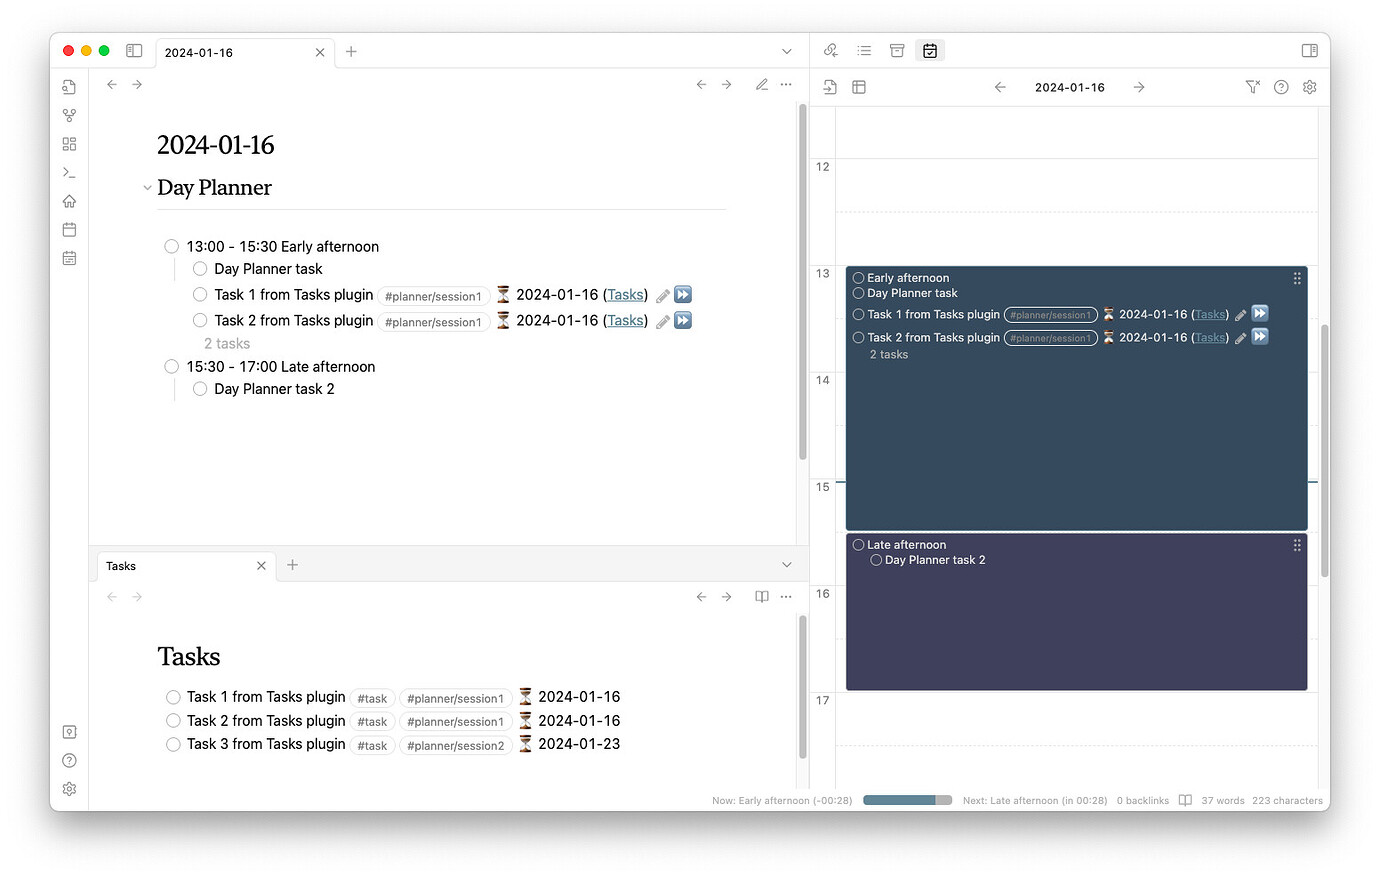The height and width of the screenshot is (876, 1380).
Task: Postpone Task 2 using the fast-forward icon
Action: click(x=682, y=320)
